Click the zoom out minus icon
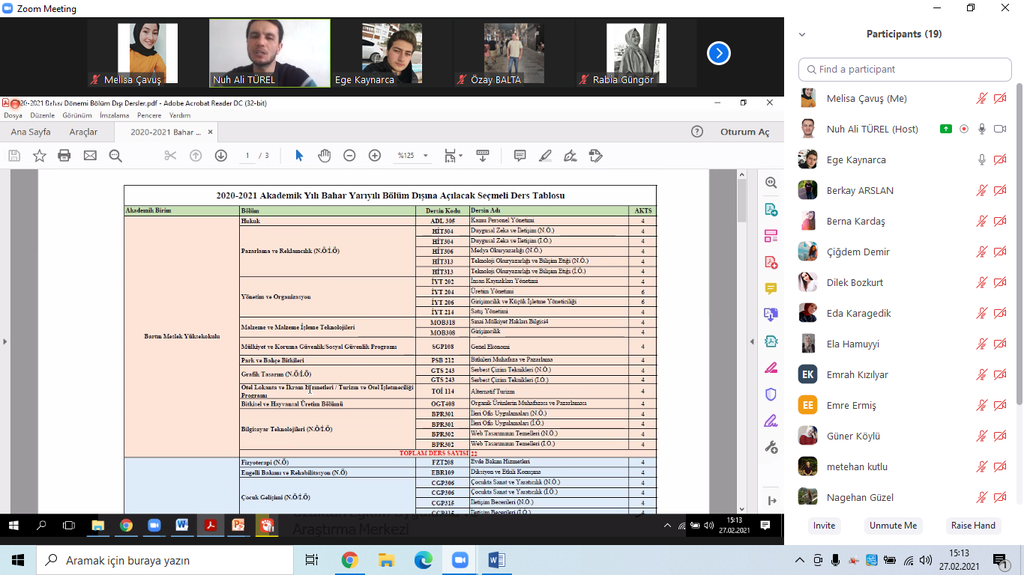 [x=349, y=155]
